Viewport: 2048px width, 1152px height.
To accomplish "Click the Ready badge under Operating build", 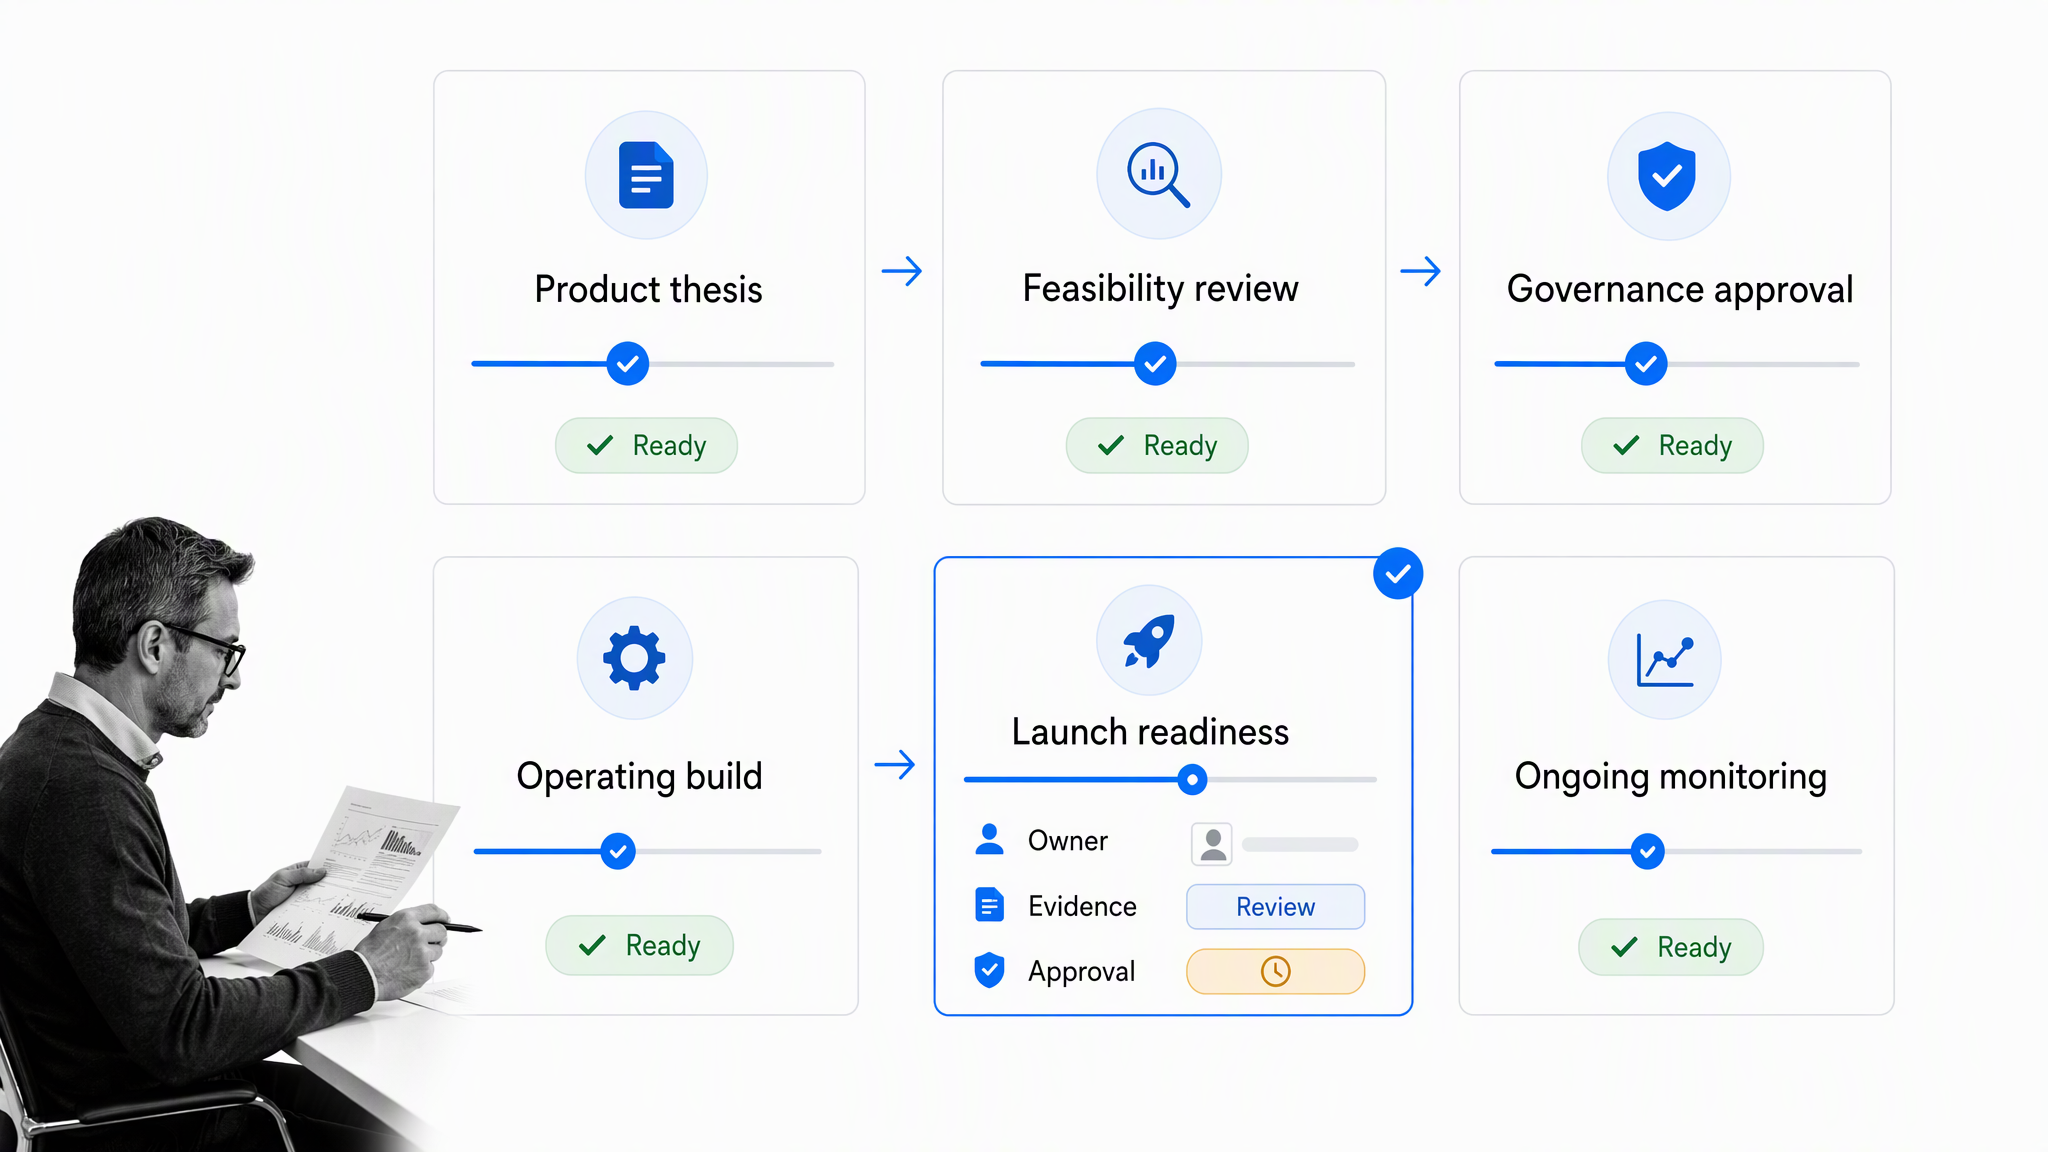I will tap(639, 945).
